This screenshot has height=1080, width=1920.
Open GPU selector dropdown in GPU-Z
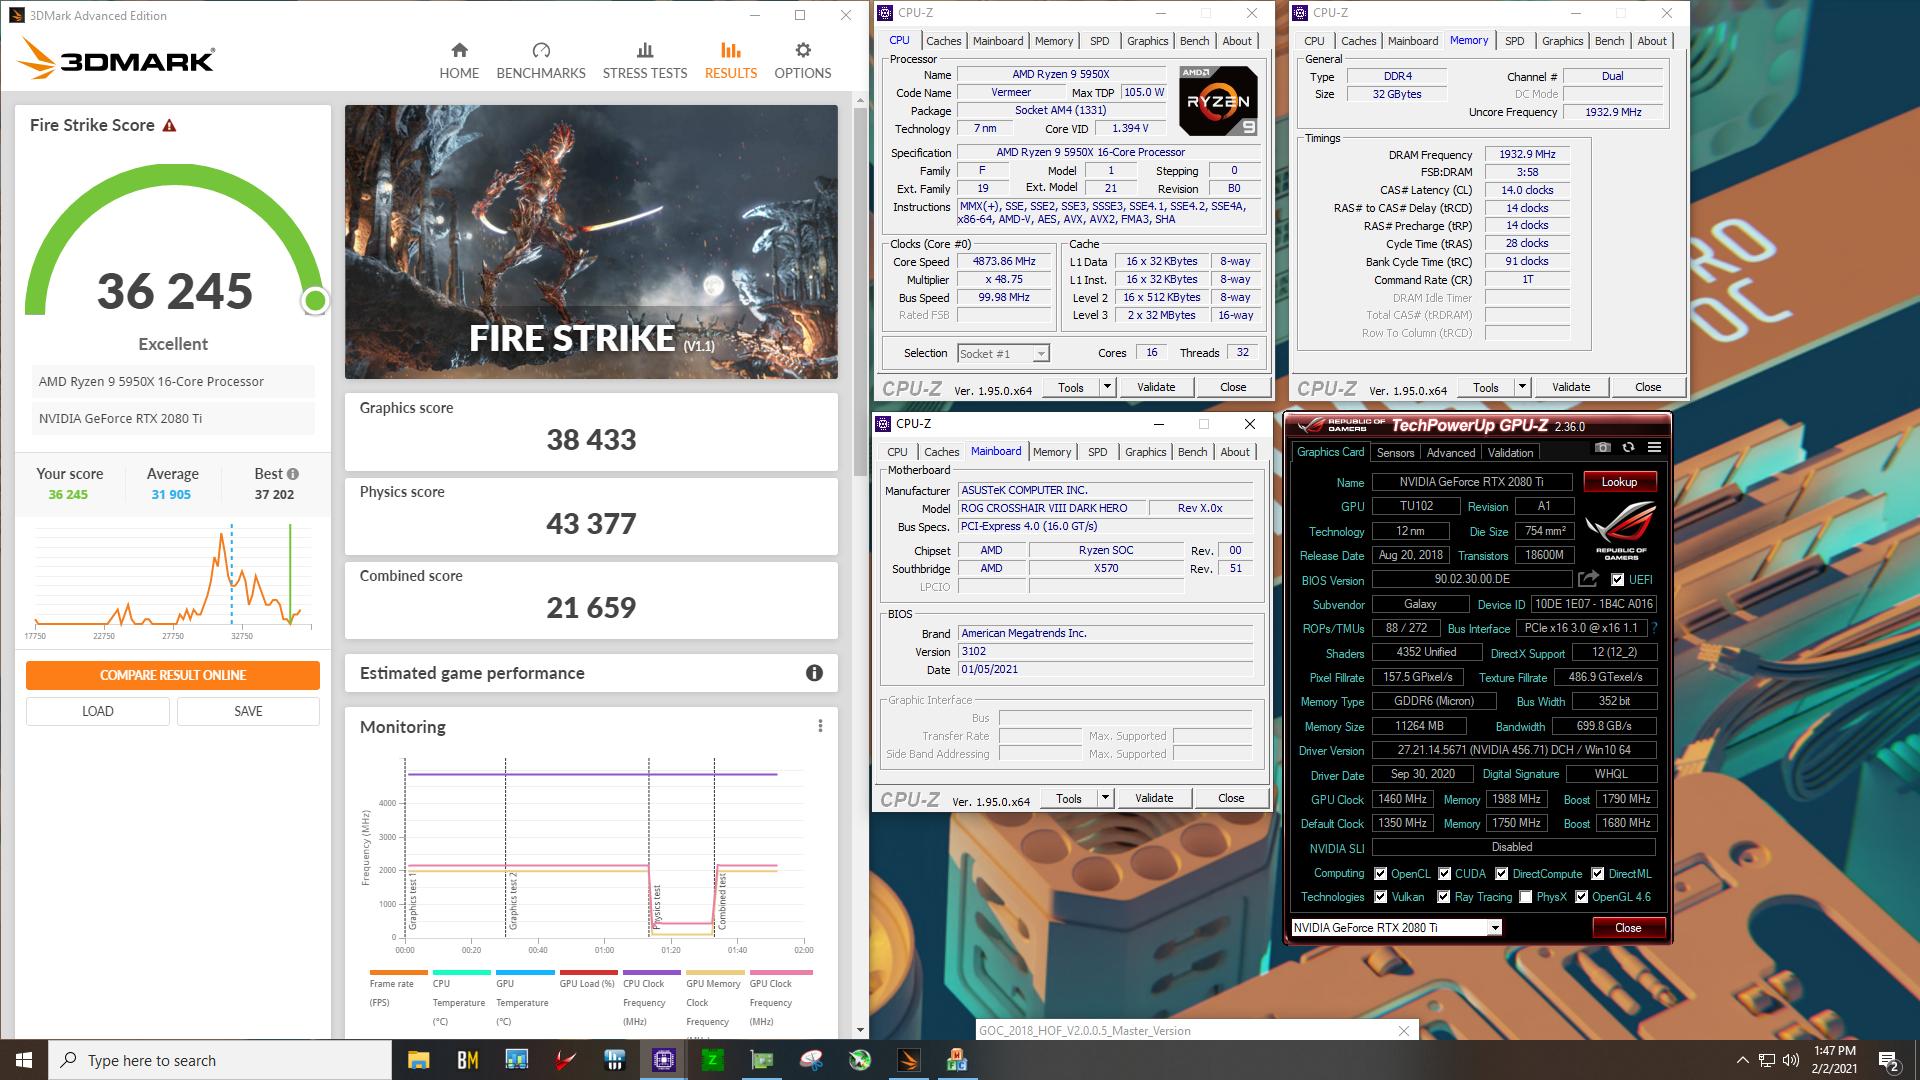(1495, 927)
